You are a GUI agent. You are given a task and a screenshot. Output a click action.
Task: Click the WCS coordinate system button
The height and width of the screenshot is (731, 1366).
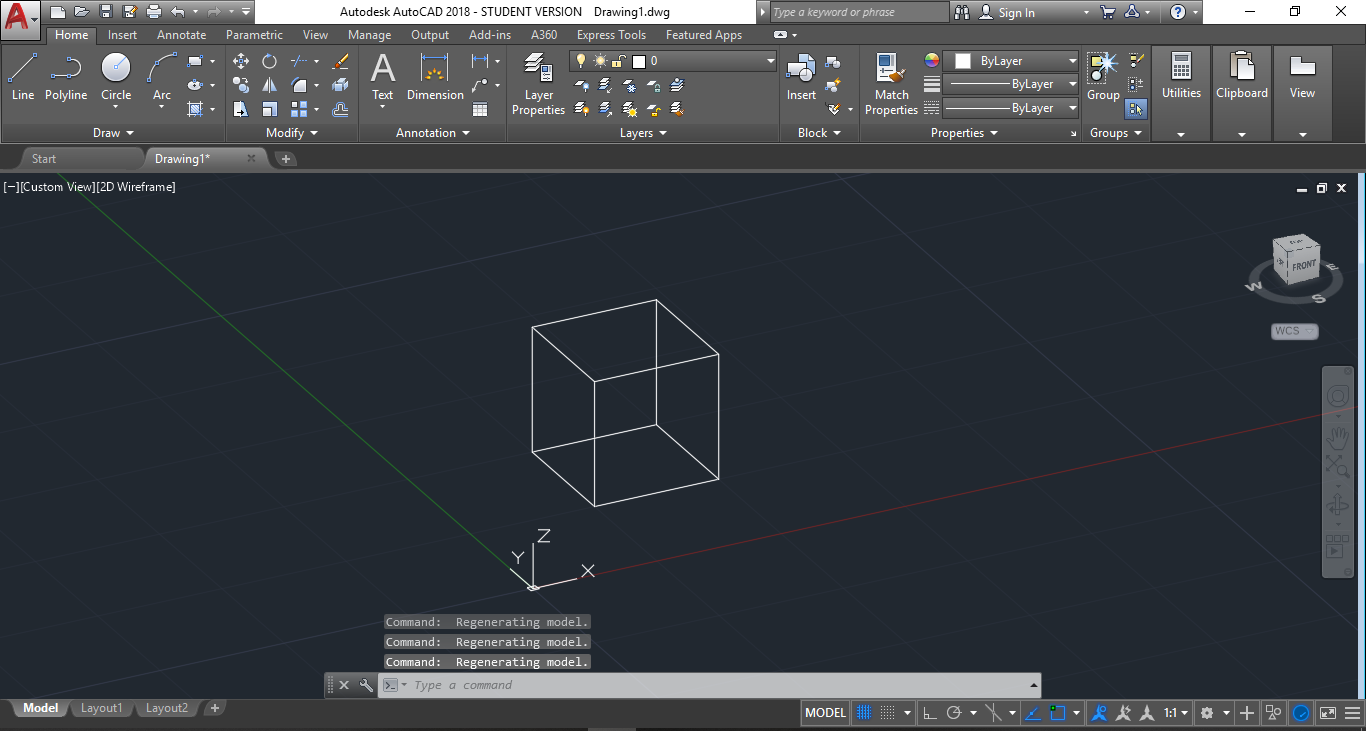coord(1295,331)
